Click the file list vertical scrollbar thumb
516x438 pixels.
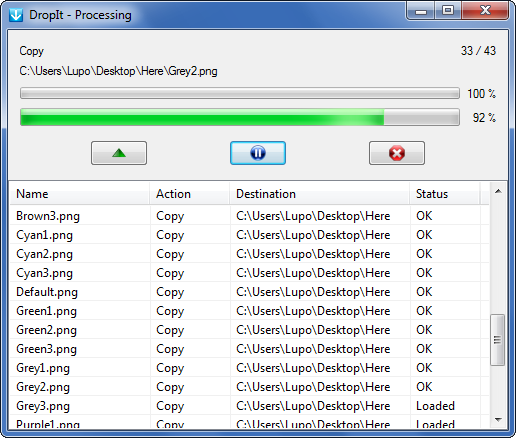498,340
